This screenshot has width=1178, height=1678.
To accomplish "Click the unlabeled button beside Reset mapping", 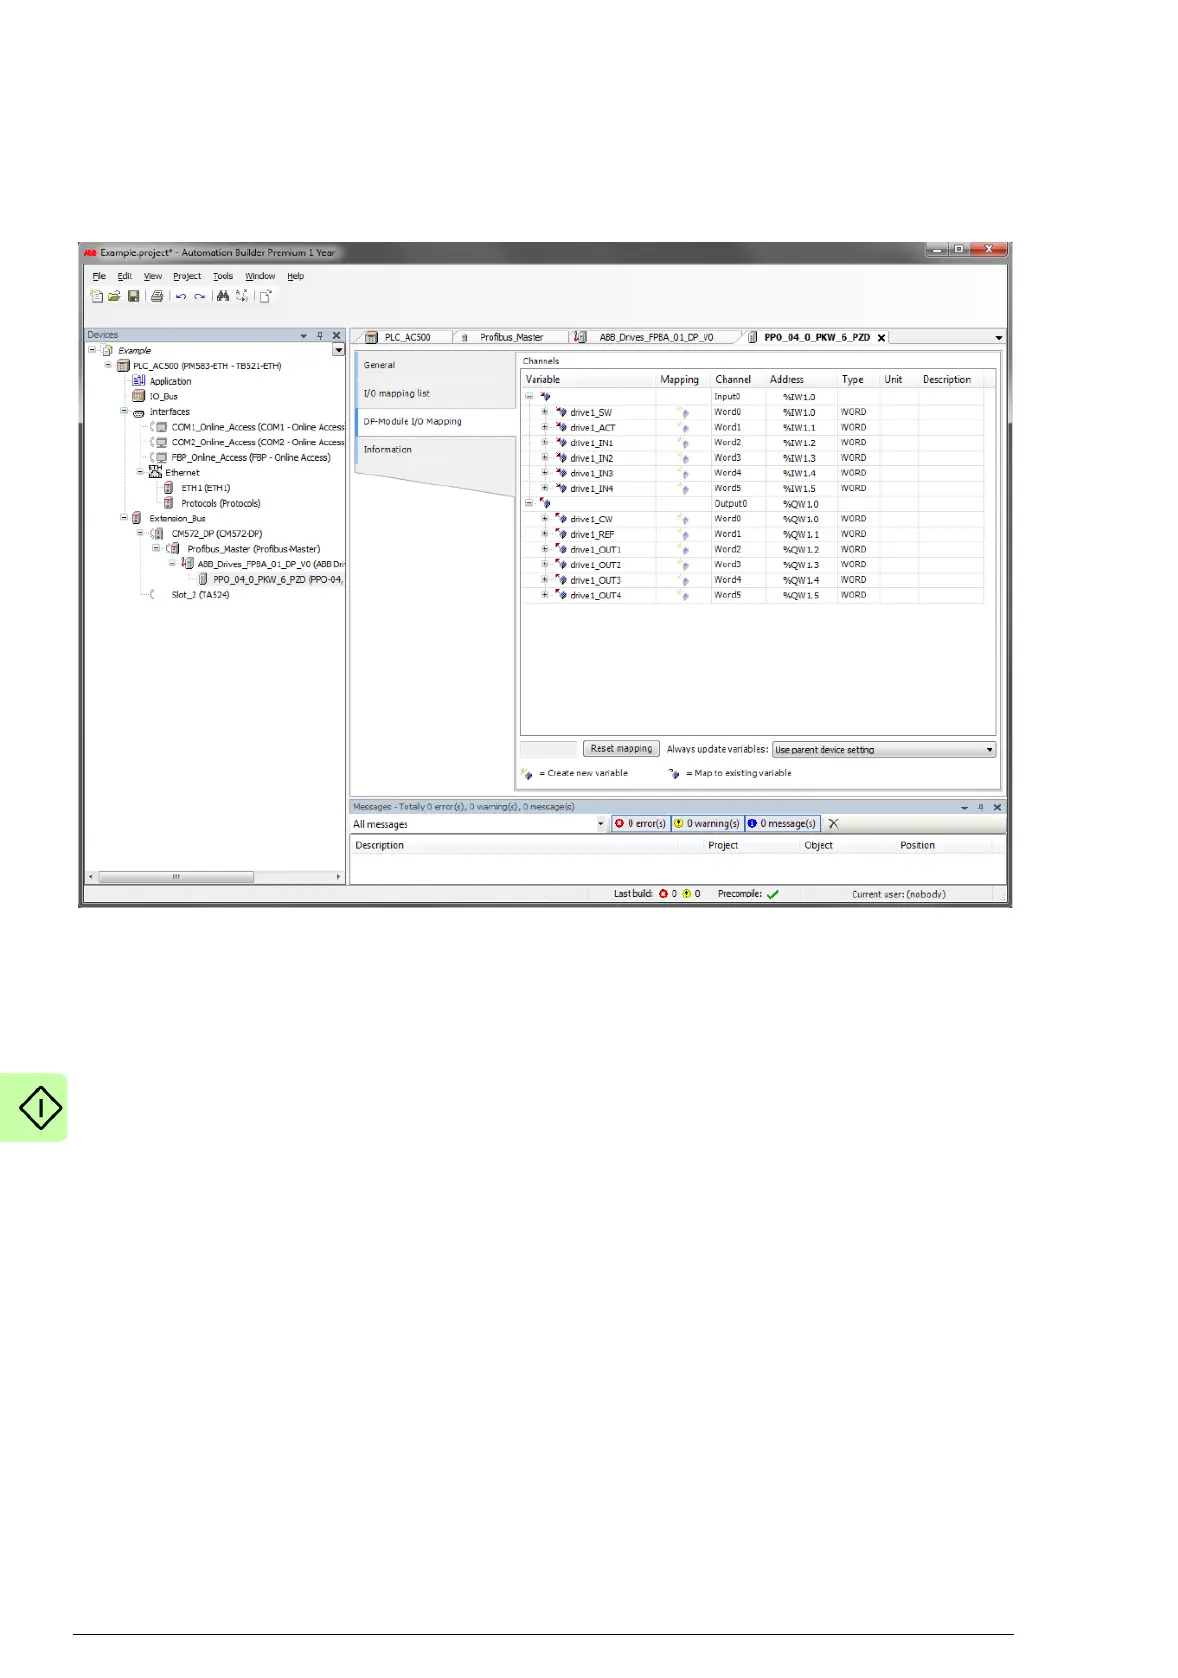I will (x=549, y=749).
